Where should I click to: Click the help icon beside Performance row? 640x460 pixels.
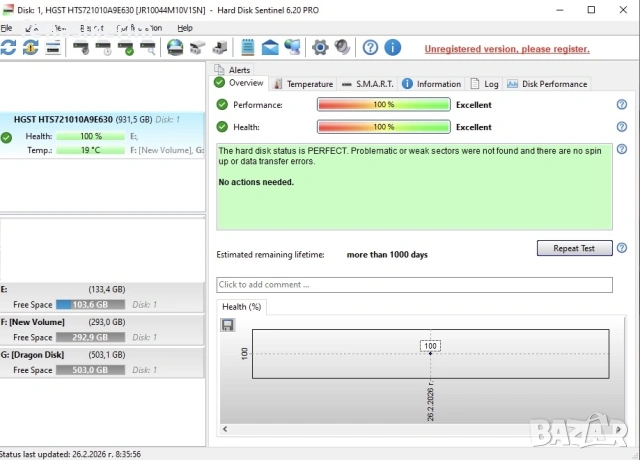621,104
